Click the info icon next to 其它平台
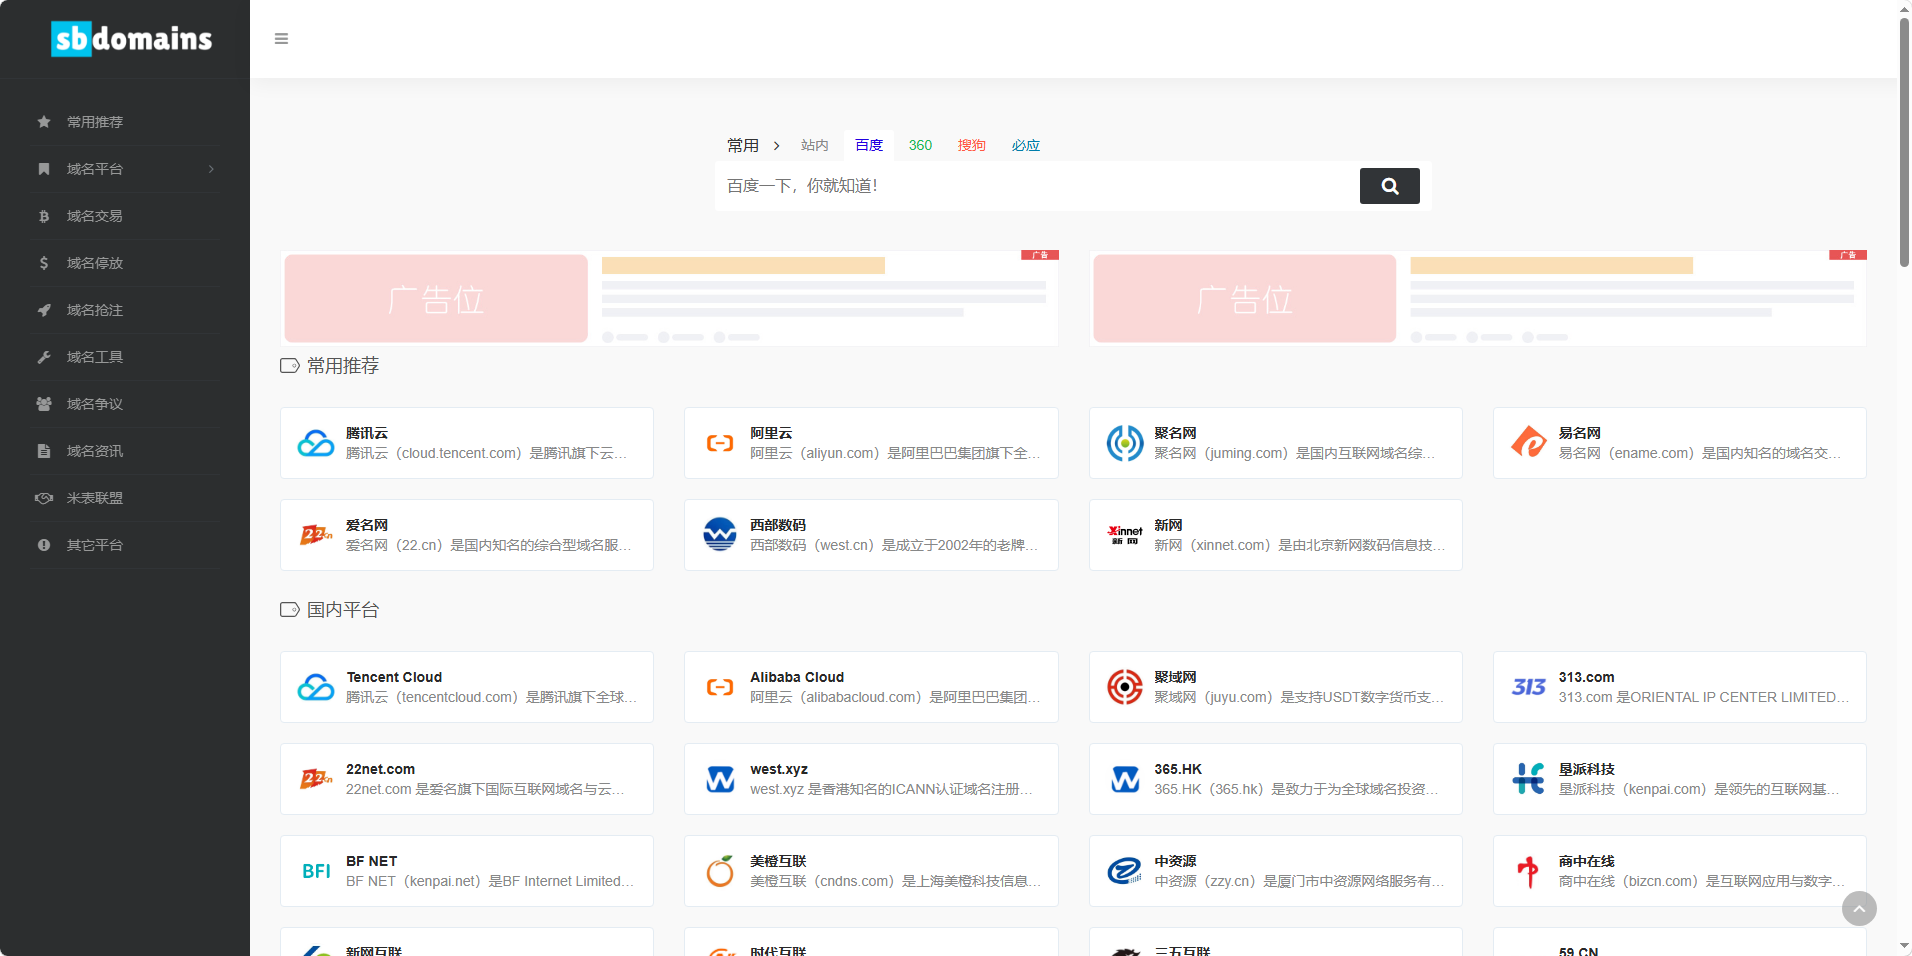The width and height of the screenshot is (1912, 956). [x=44, y=545]
